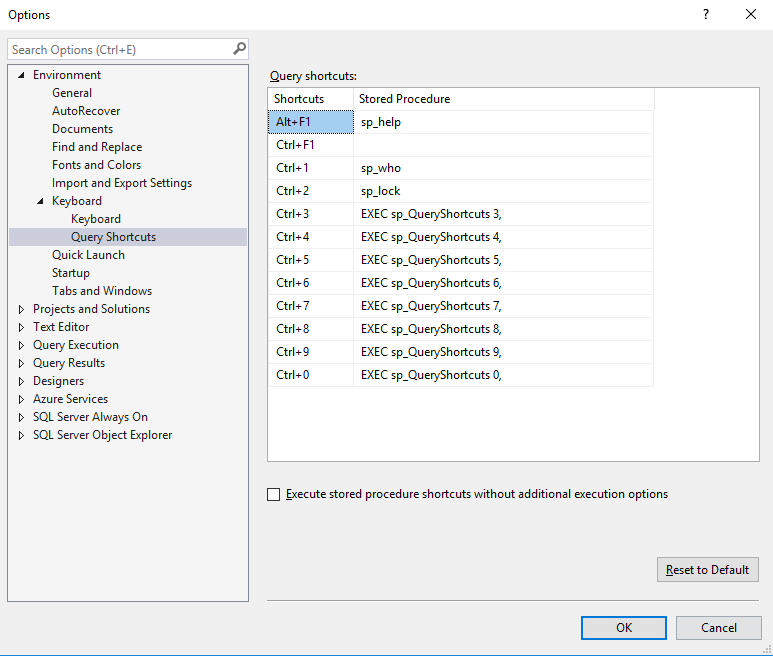Select the Ctrl+3 shortcut cell
The height and width of the screenshot is (656, 773).
pos(311,214)
